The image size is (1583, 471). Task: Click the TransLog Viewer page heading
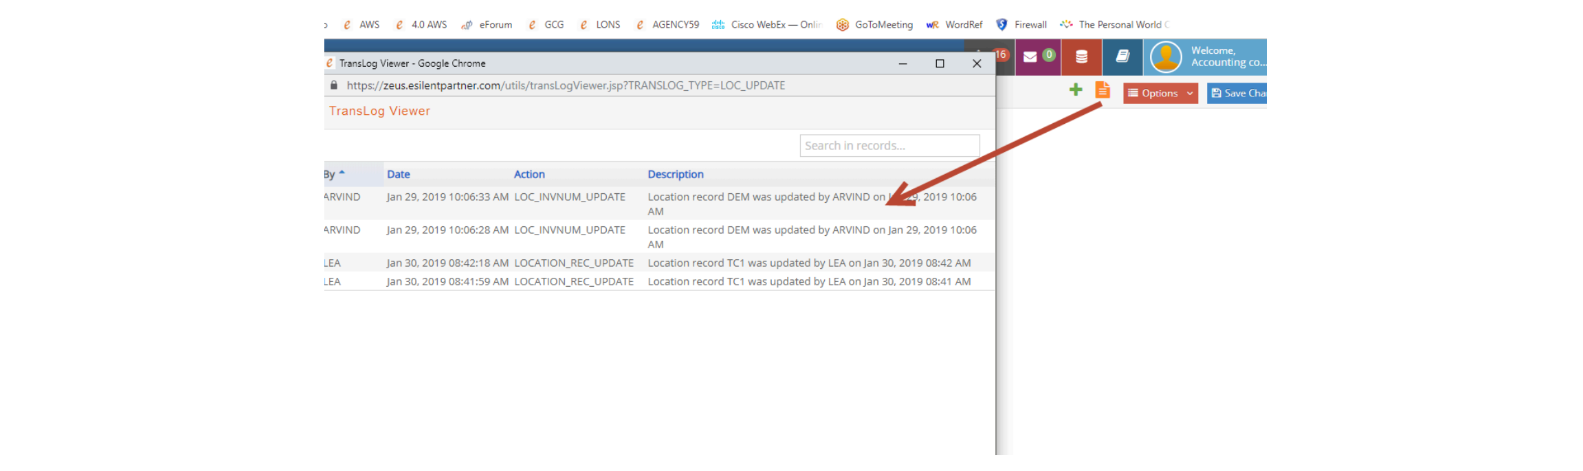[379, 111]
